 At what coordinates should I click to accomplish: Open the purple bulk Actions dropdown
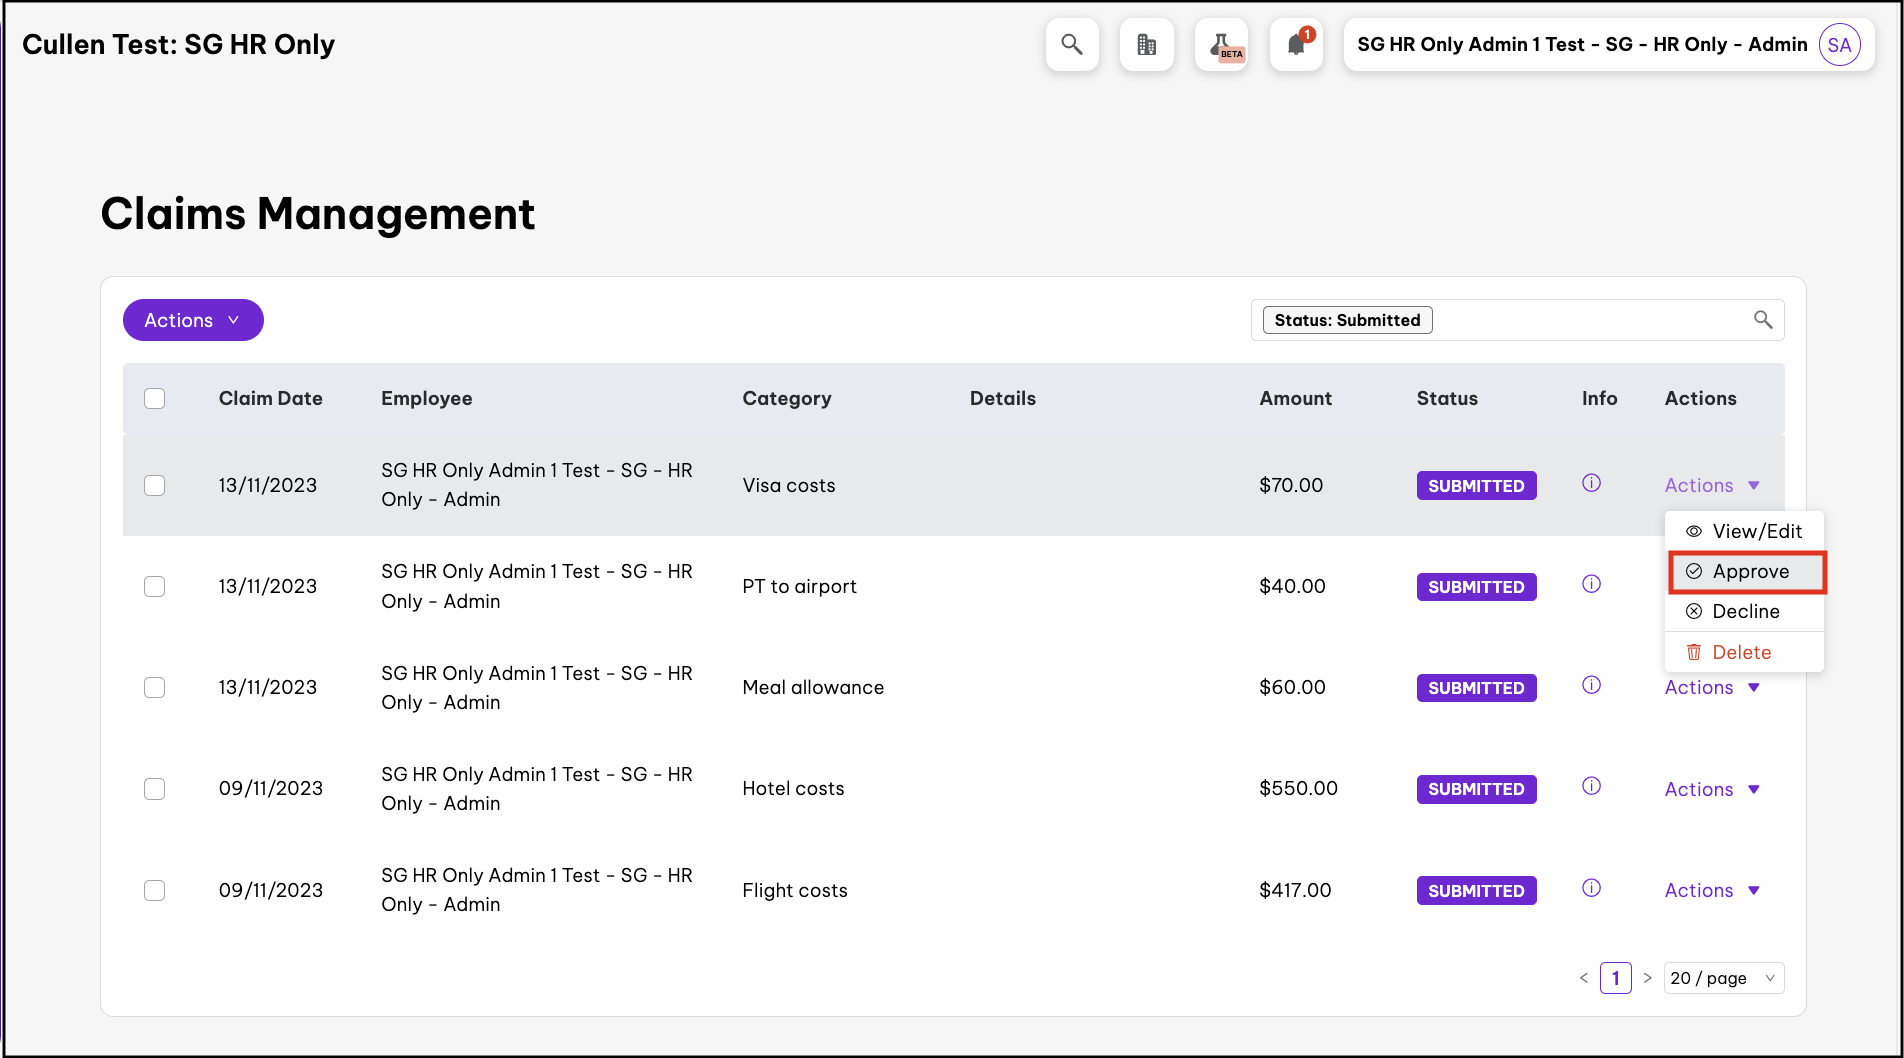point(193,320)
